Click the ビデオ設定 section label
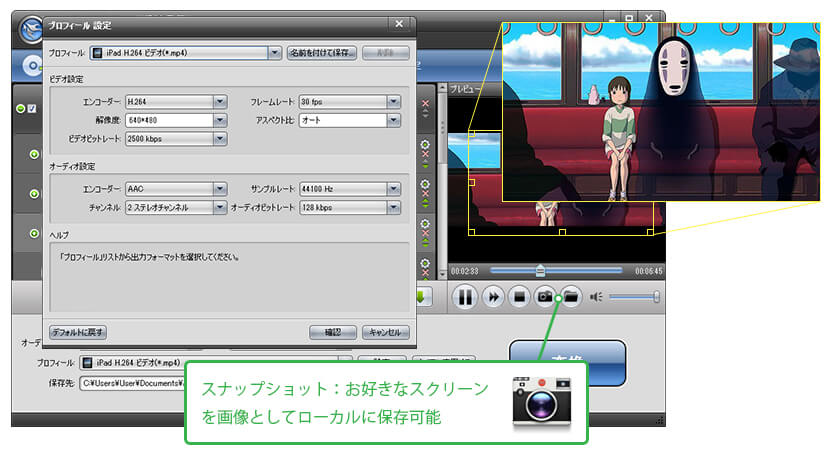This screenshot has height=450, width=826. 66,79
